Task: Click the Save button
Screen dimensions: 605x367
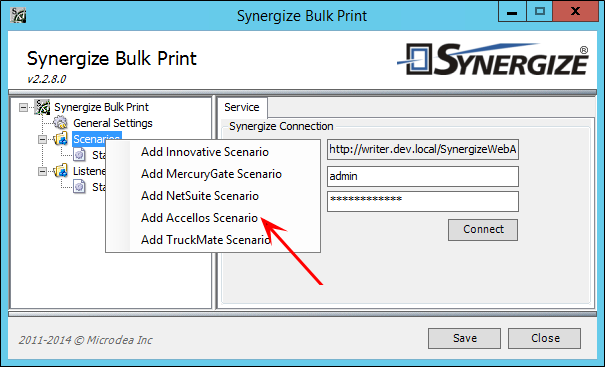Action: point(465,338)
